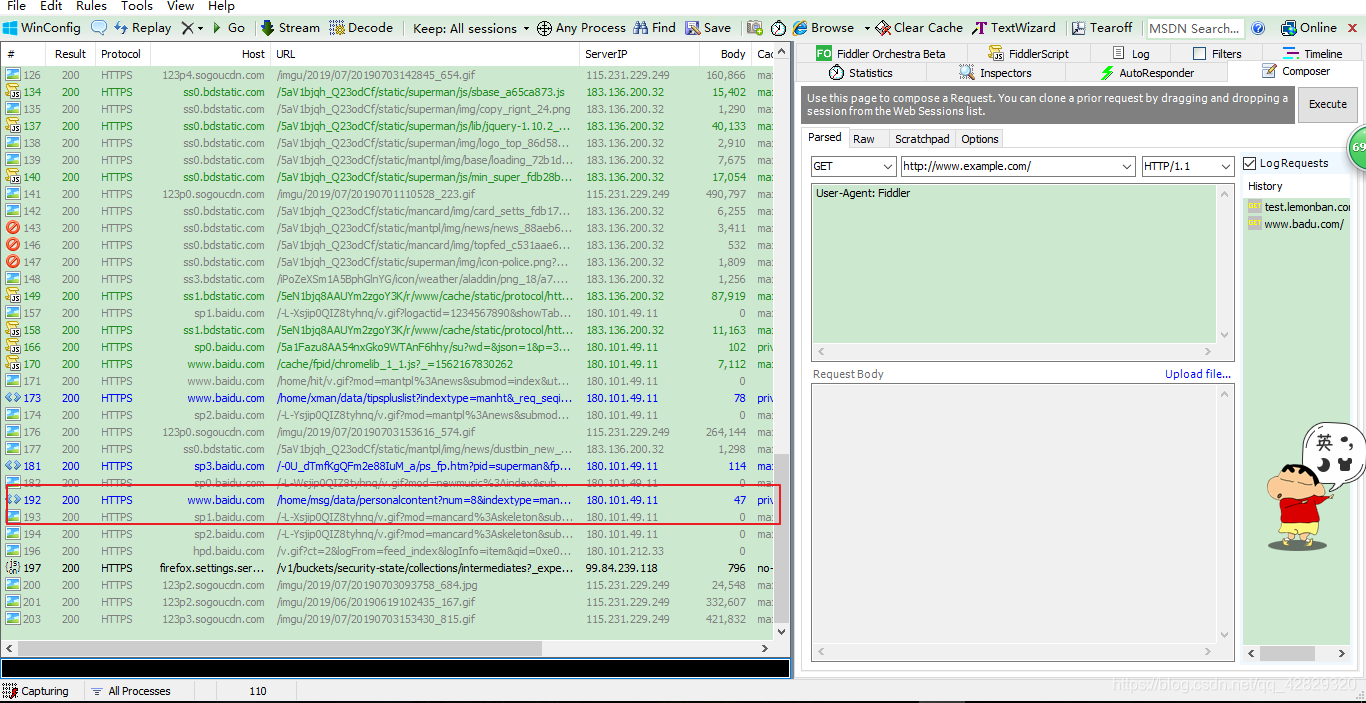Open the TextWizard tool

(1014, 28)
